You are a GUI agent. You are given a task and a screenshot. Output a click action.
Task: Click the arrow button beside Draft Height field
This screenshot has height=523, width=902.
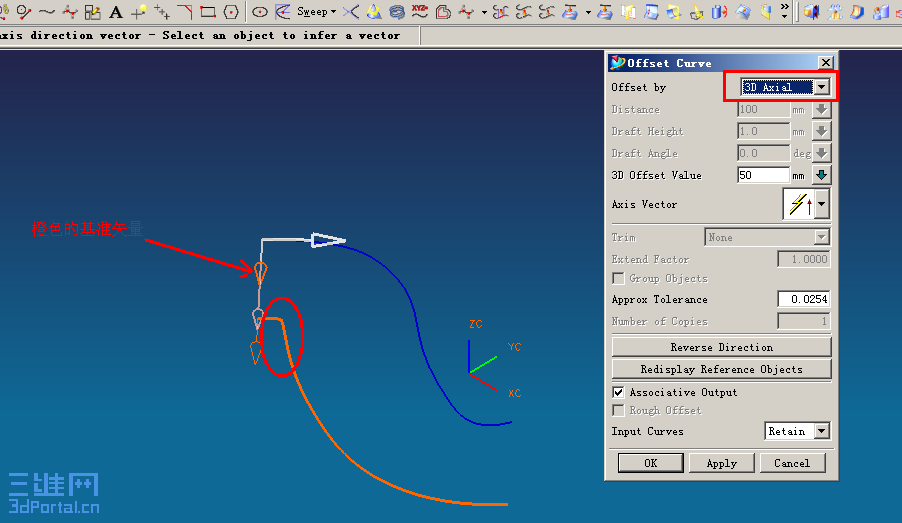tap(821, 131)
